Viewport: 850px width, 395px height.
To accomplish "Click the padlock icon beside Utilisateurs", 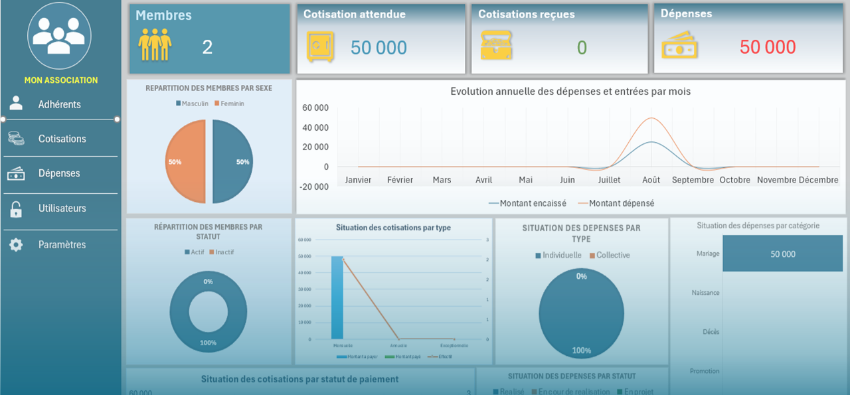I will point(16,209).
